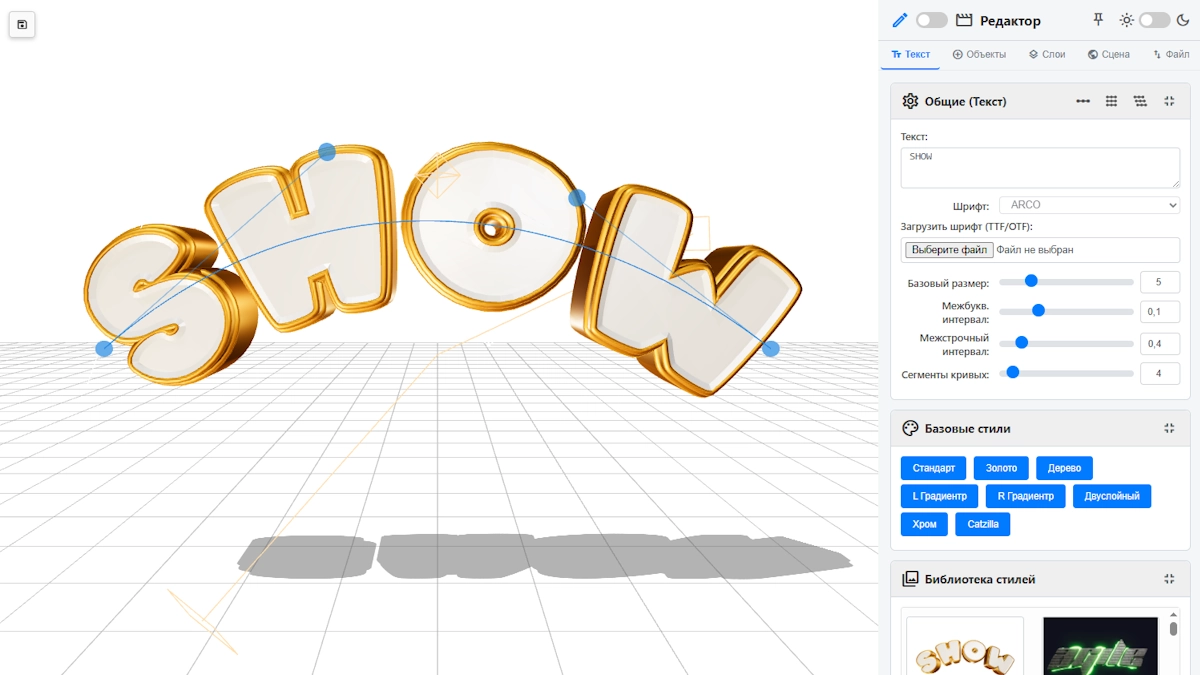Open the Сцена tab
The height and width of the screenshot is (675, 1200).
tap(1109, 54)
